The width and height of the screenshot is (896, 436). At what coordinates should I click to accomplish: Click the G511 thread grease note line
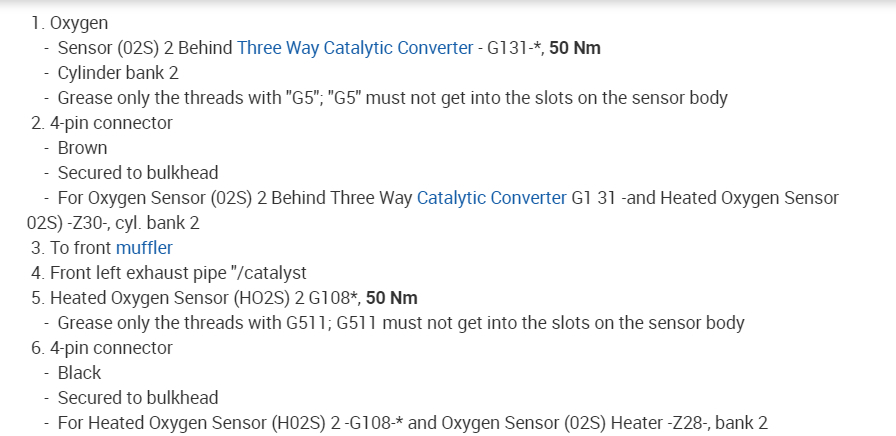click(400, 323)
